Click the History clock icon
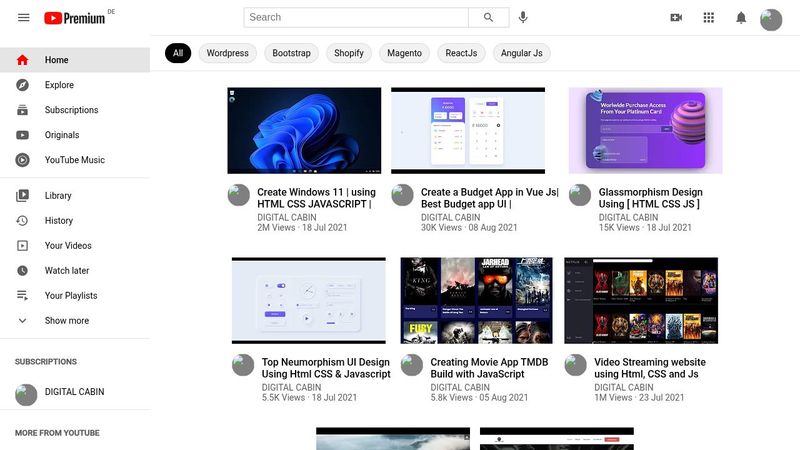 22,220
